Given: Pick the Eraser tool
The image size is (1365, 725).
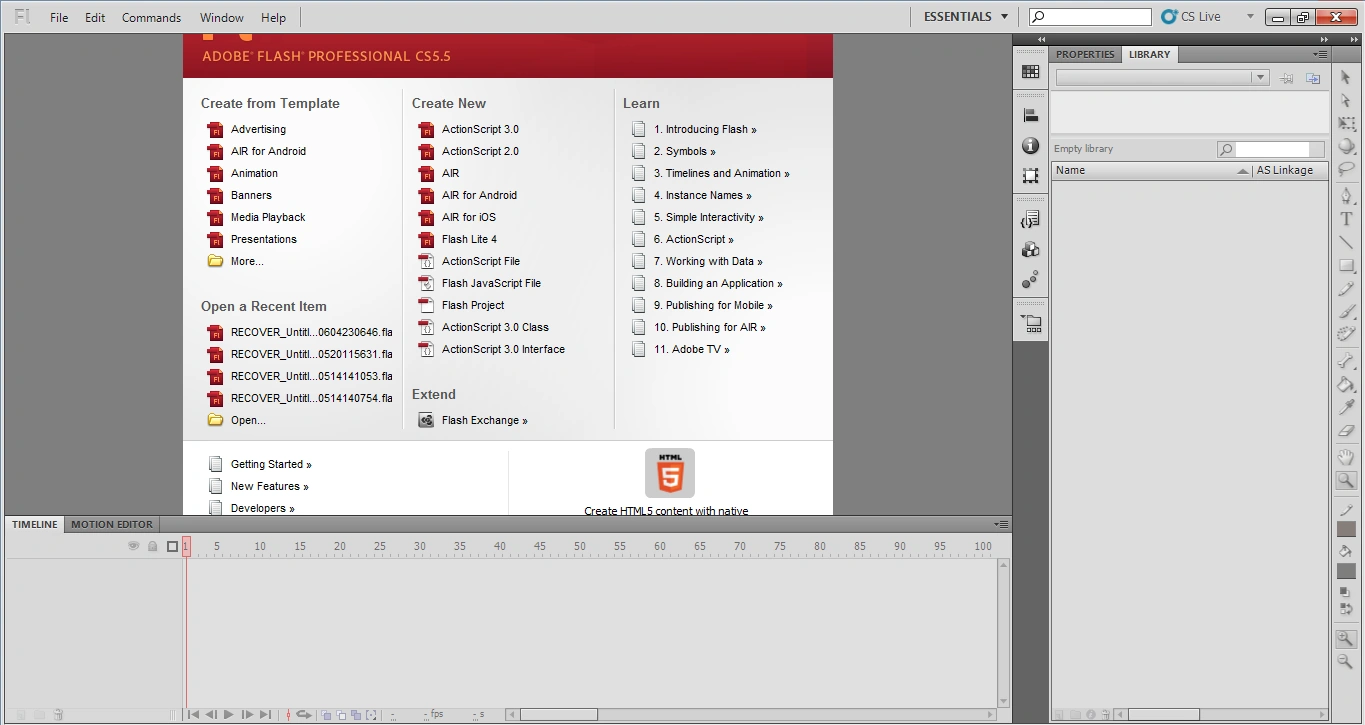Looking at the screenshot, I should 1346,431.
